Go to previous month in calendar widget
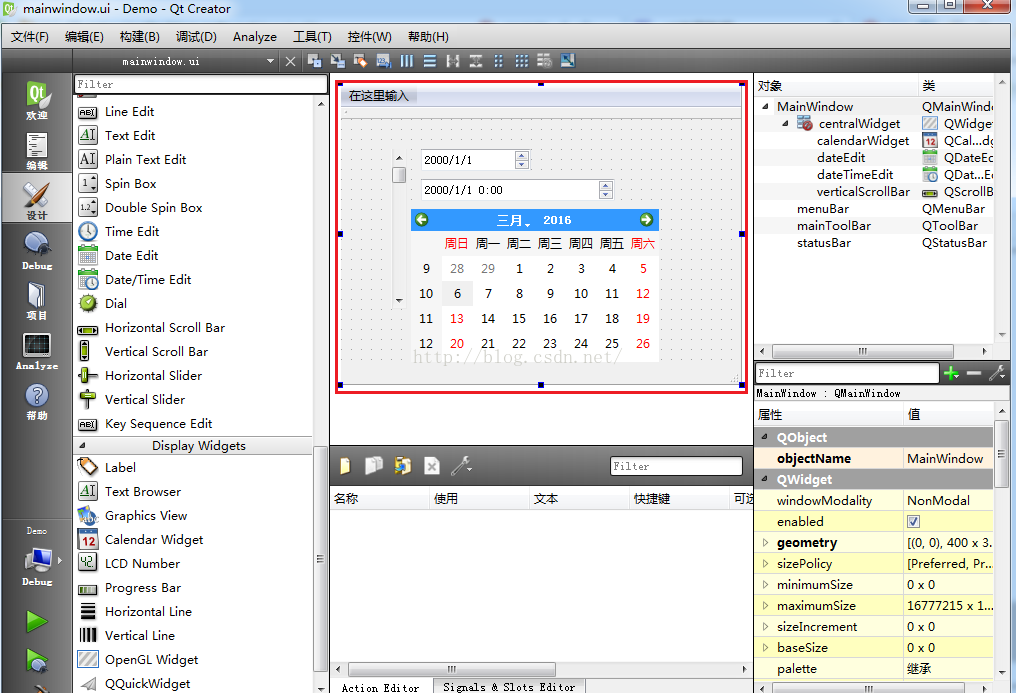This screenshot has width=1016, height=693. pos(422,220)
